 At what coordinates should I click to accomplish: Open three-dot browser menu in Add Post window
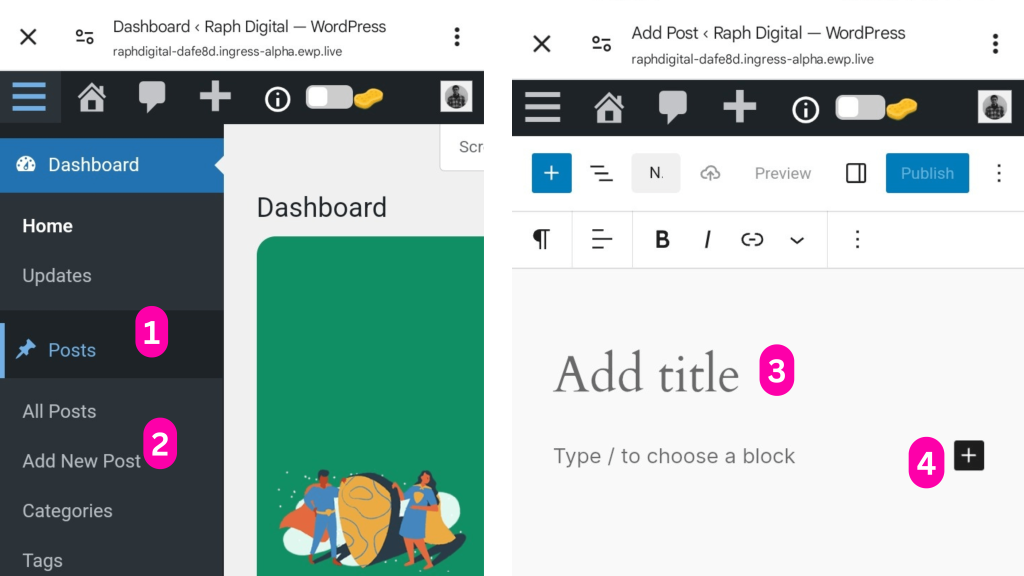995,44
